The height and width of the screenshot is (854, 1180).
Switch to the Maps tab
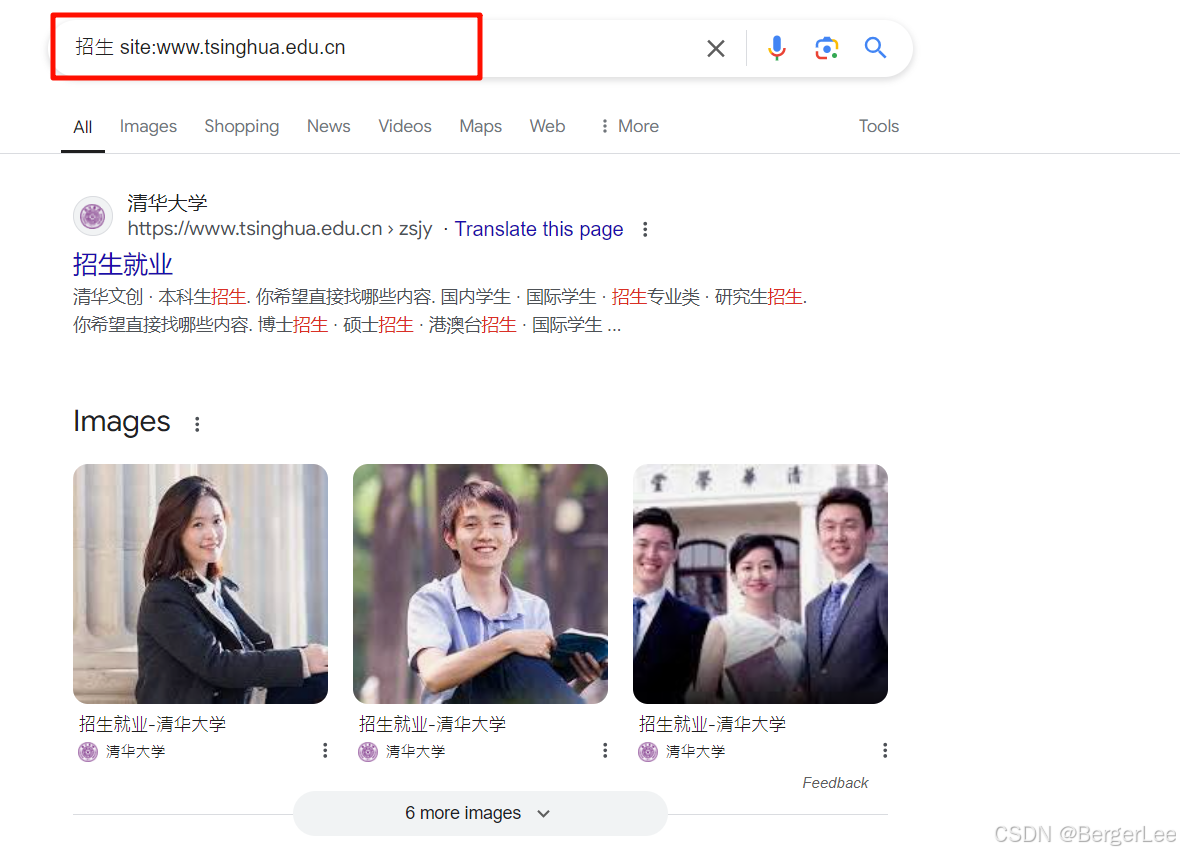pos(480,126)
